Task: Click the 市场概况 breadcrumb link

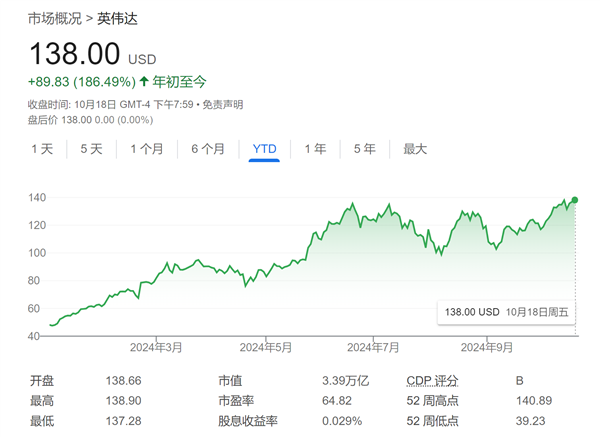Action: point(56,18)
